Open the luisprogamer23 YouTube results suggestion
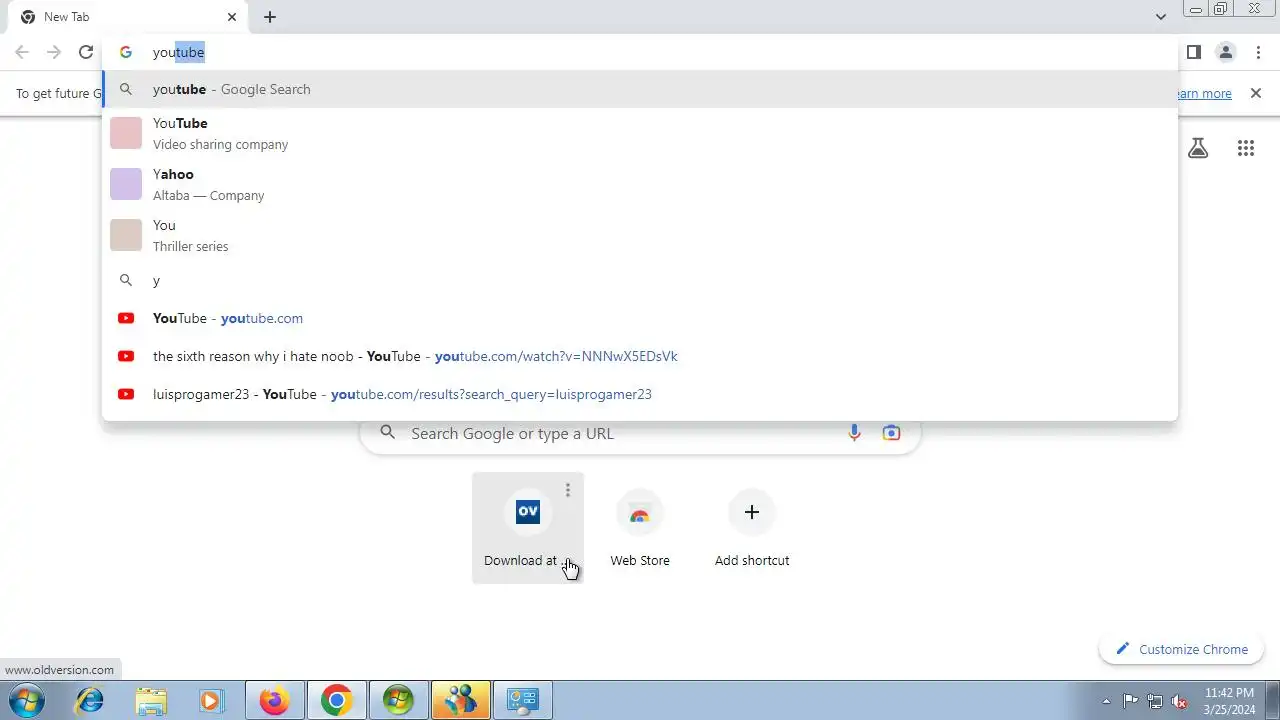Viewport: 1280px width, 720px height. [x=640, y=394]
